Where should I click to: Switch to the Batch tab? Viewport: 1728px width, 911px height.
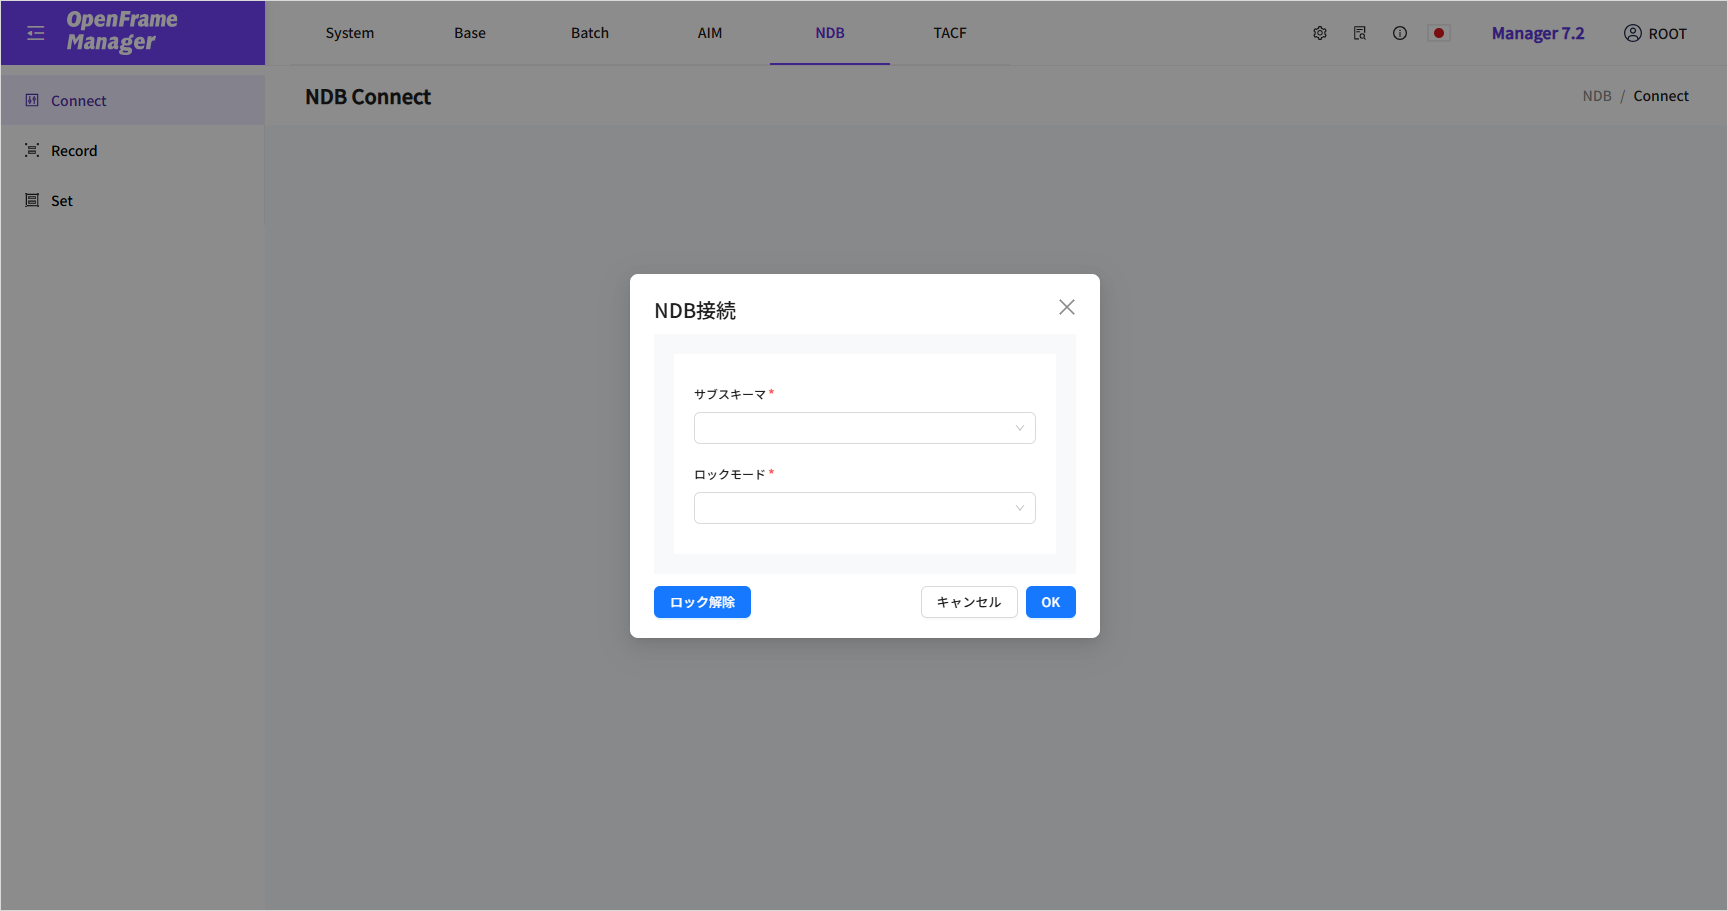590,33
